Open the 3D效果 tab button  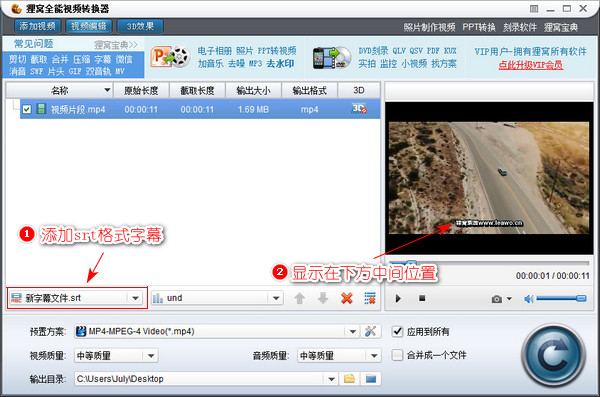(140, 26)
